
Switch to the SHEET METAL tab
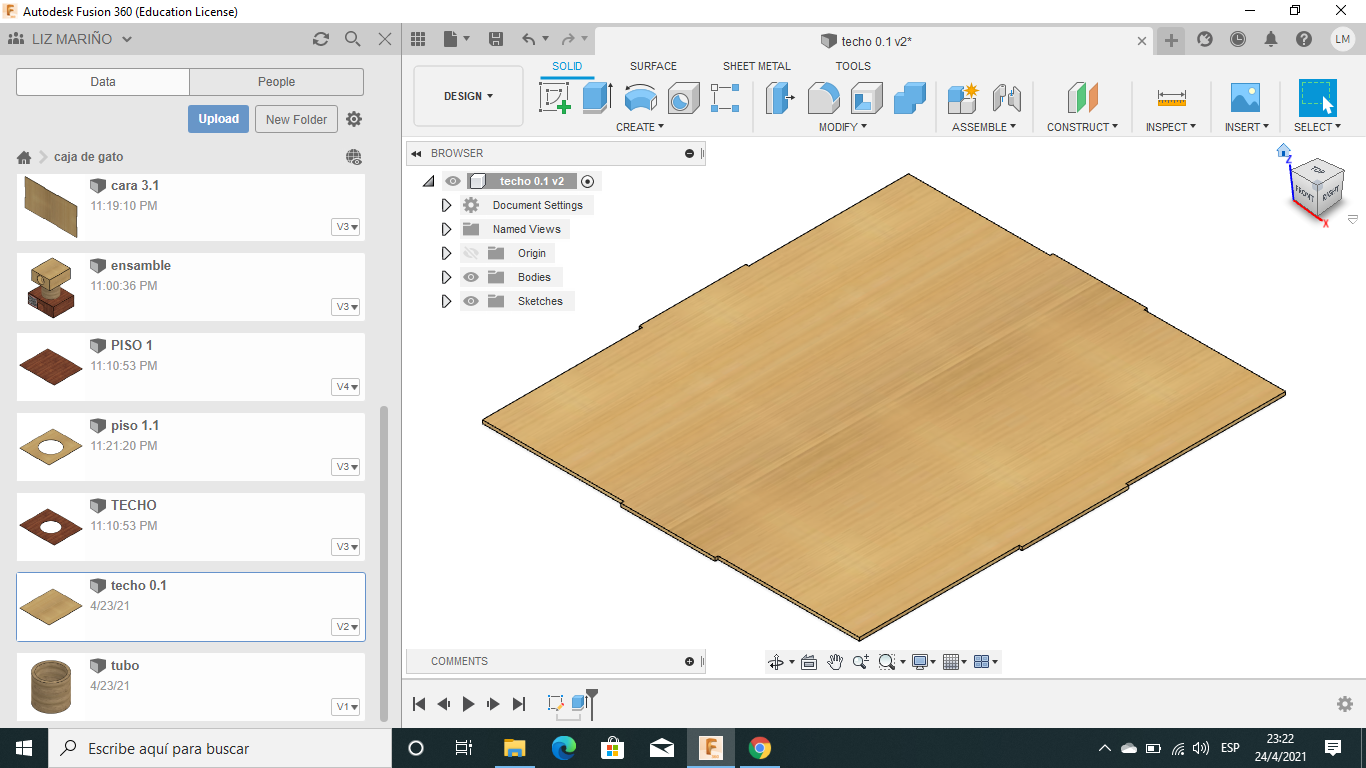(757, 66)
